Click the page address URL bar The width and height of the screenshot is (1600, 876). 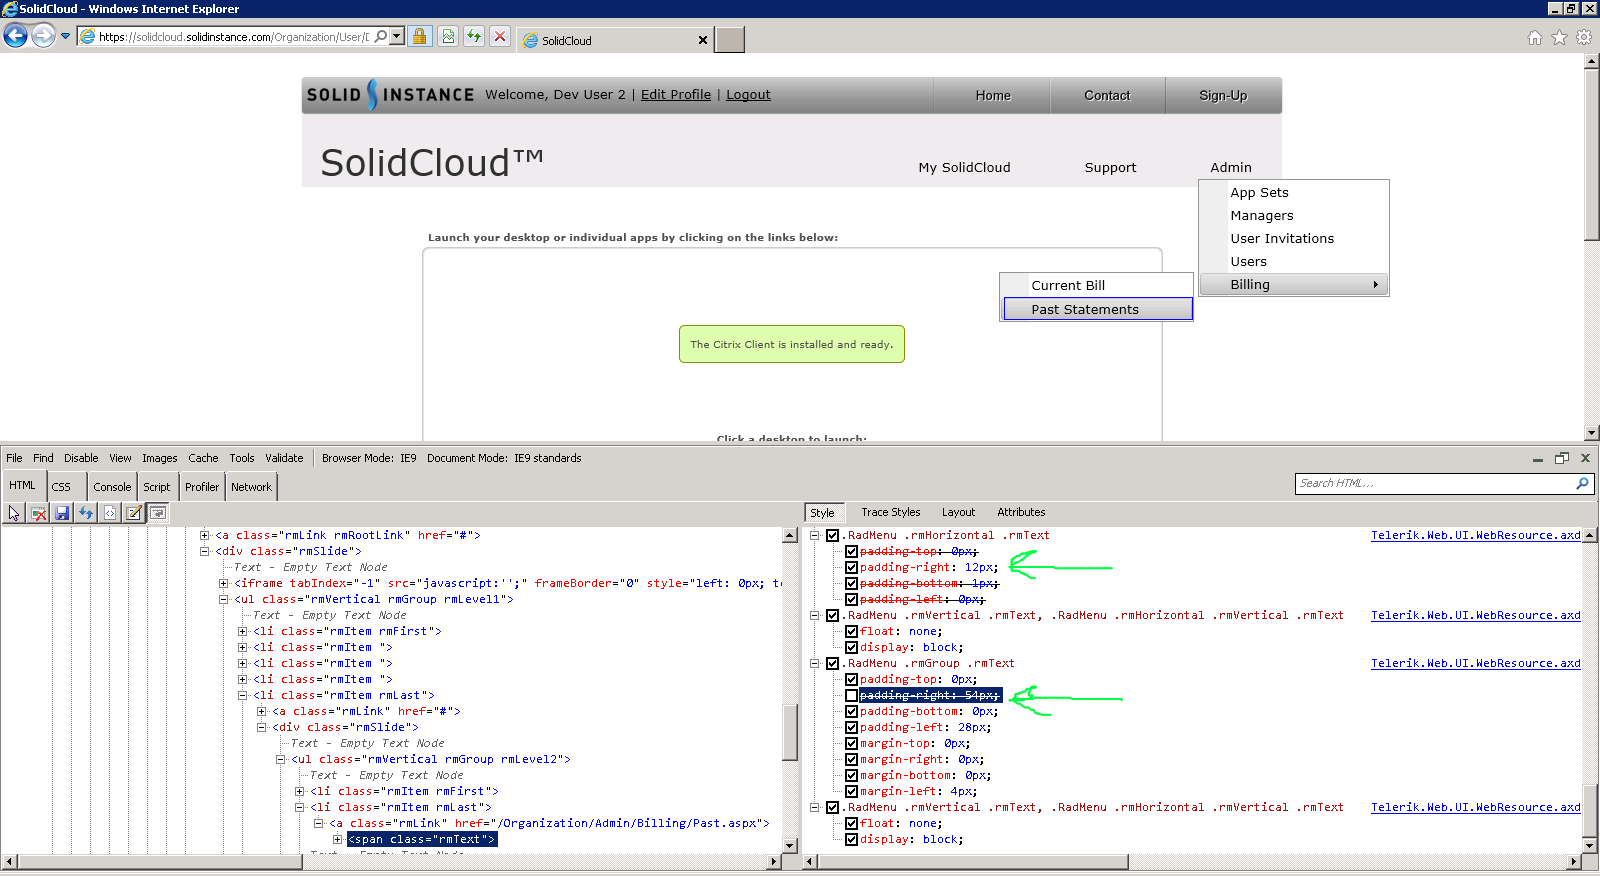click(x=233, y=37)
